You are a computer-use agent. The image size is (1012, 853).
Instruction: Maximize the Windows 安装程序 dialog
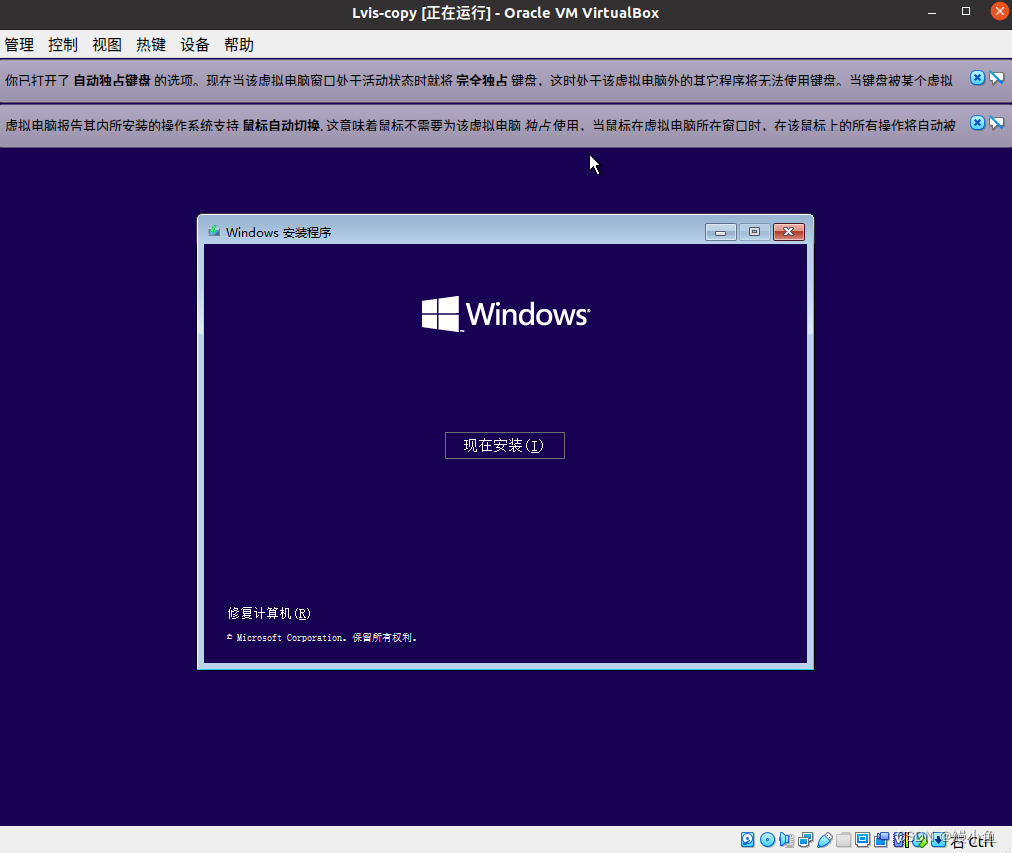pyautogui.click(x=754, y=232)
